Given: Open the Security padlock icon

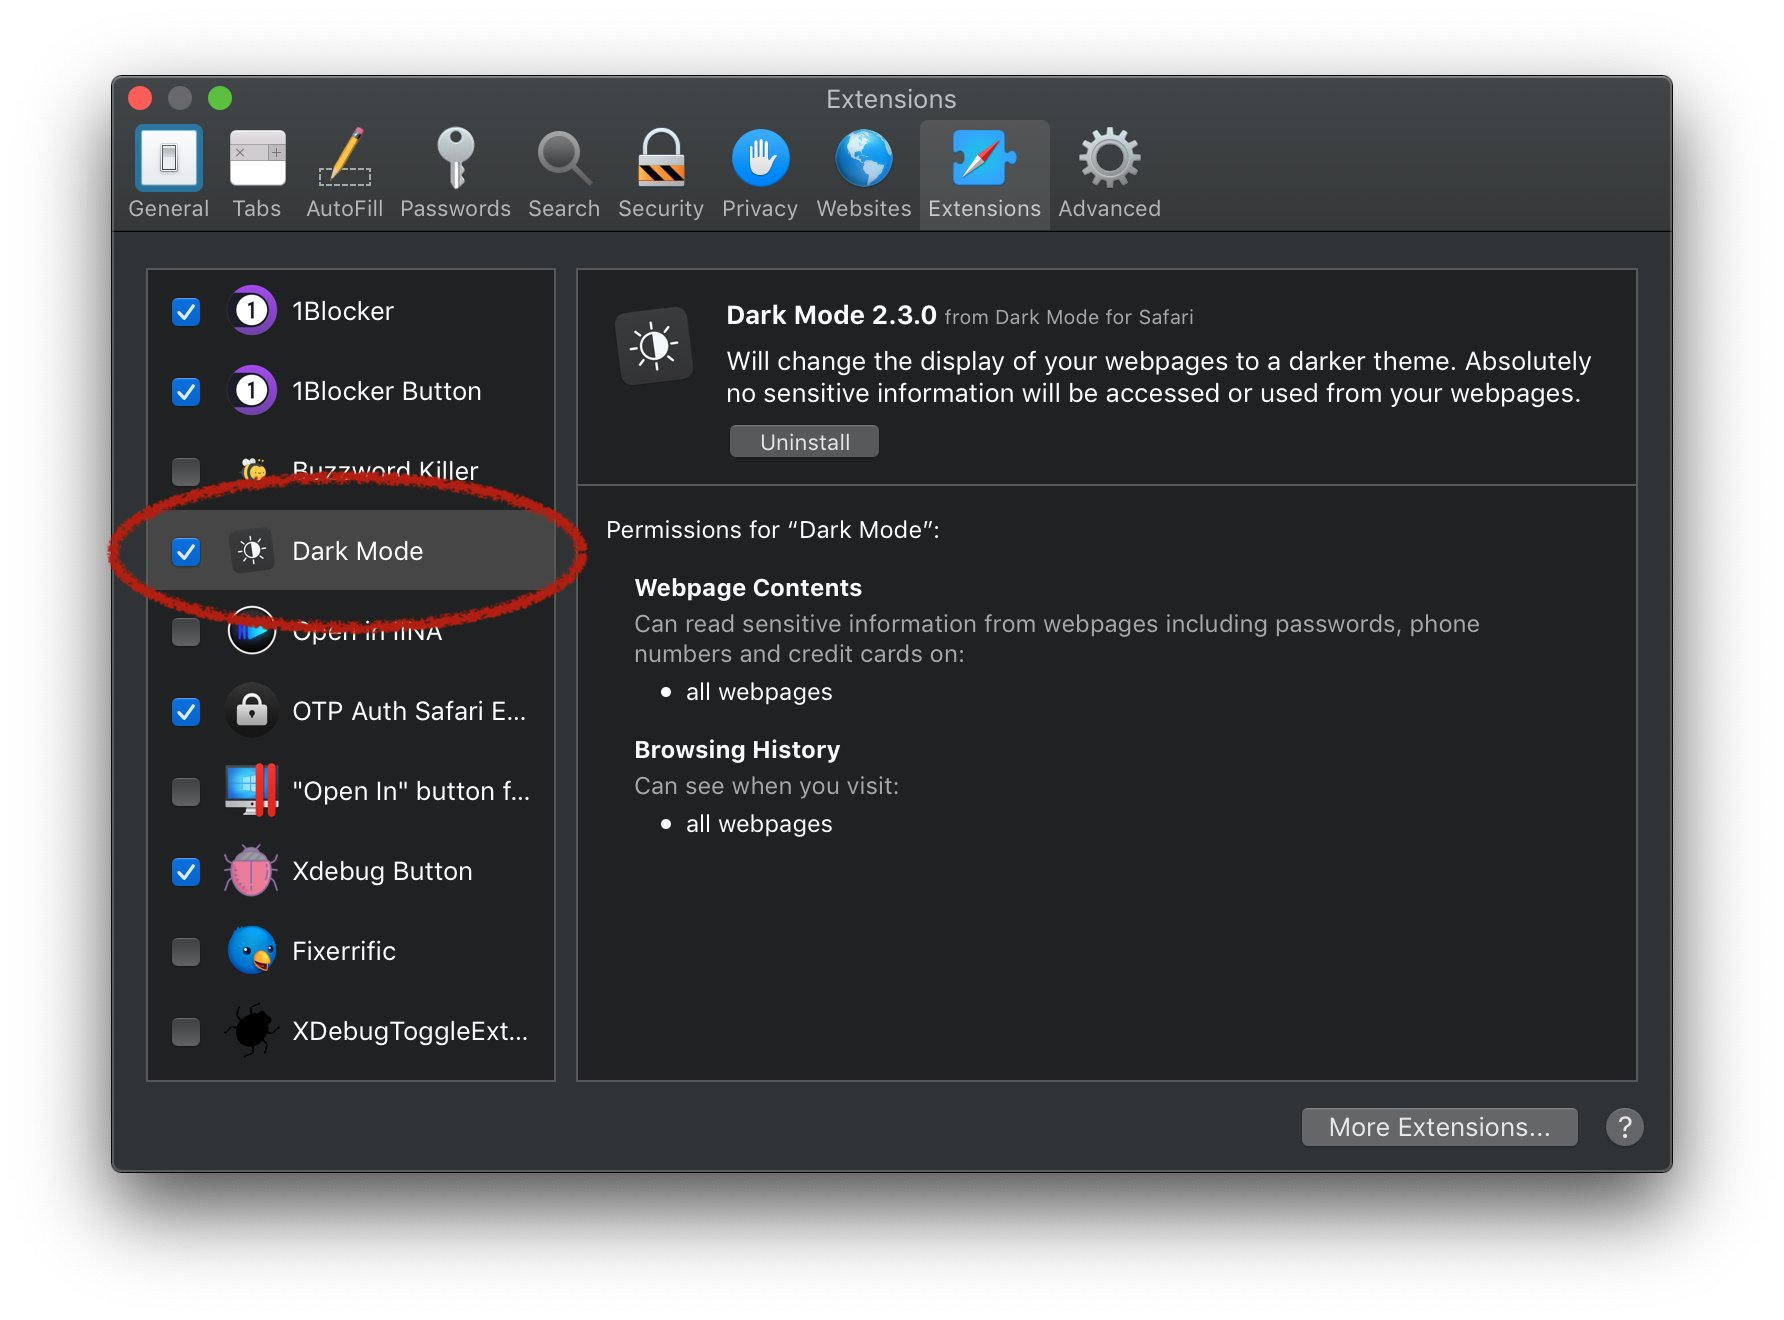Looking at the screenshot, I should [x=661, y=158].
